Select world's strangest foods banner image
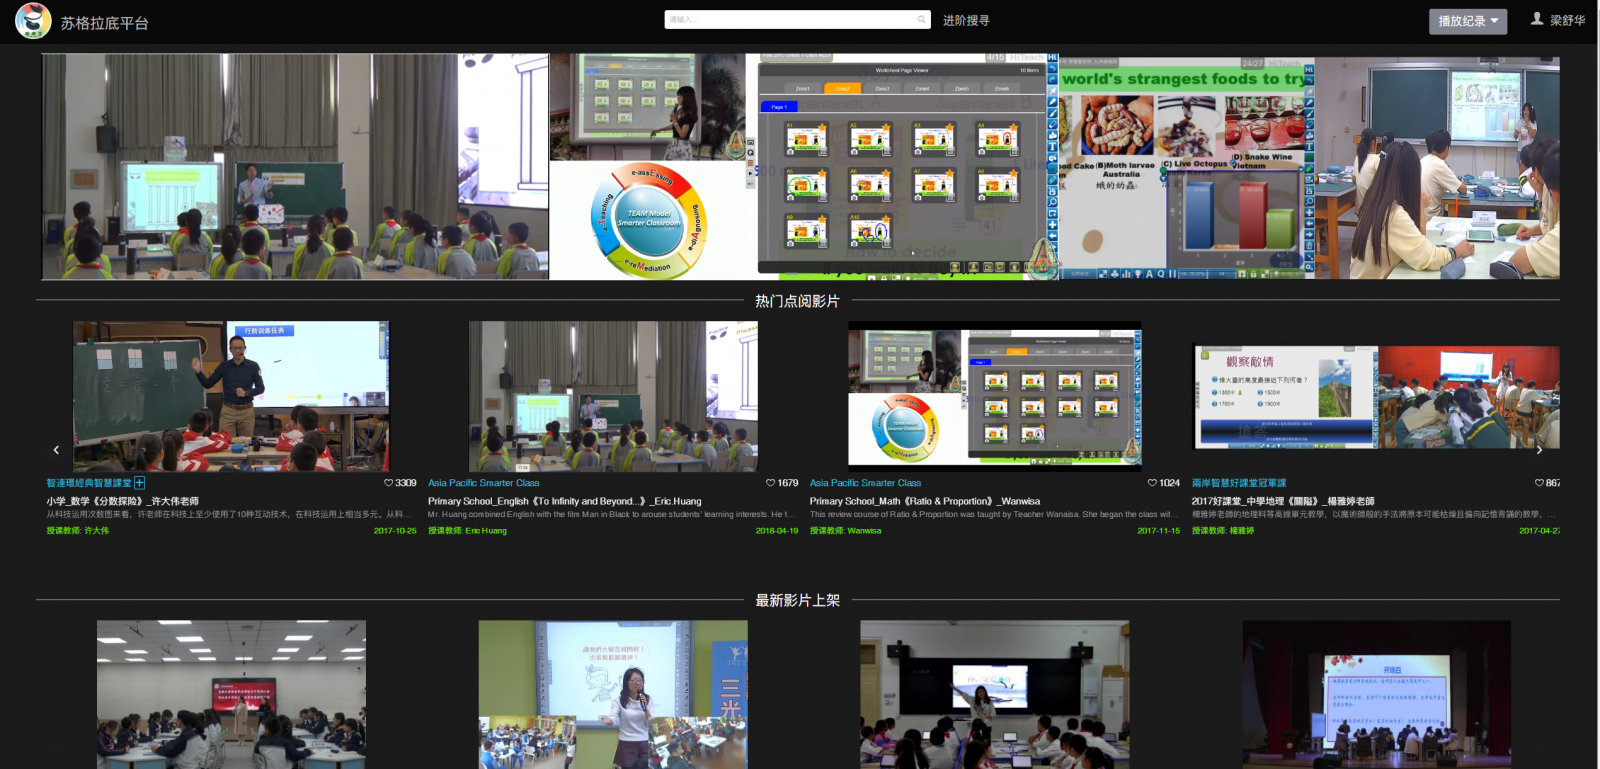 pyautogui.click(x=1187, y=167)
